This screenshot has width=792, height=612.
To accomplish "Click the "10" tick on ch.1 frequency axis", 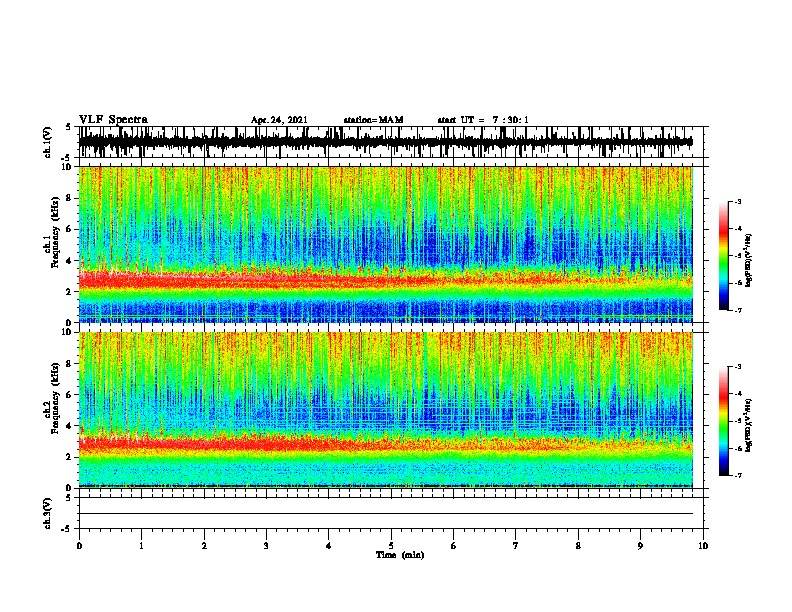I will click(x=69, y=167).
